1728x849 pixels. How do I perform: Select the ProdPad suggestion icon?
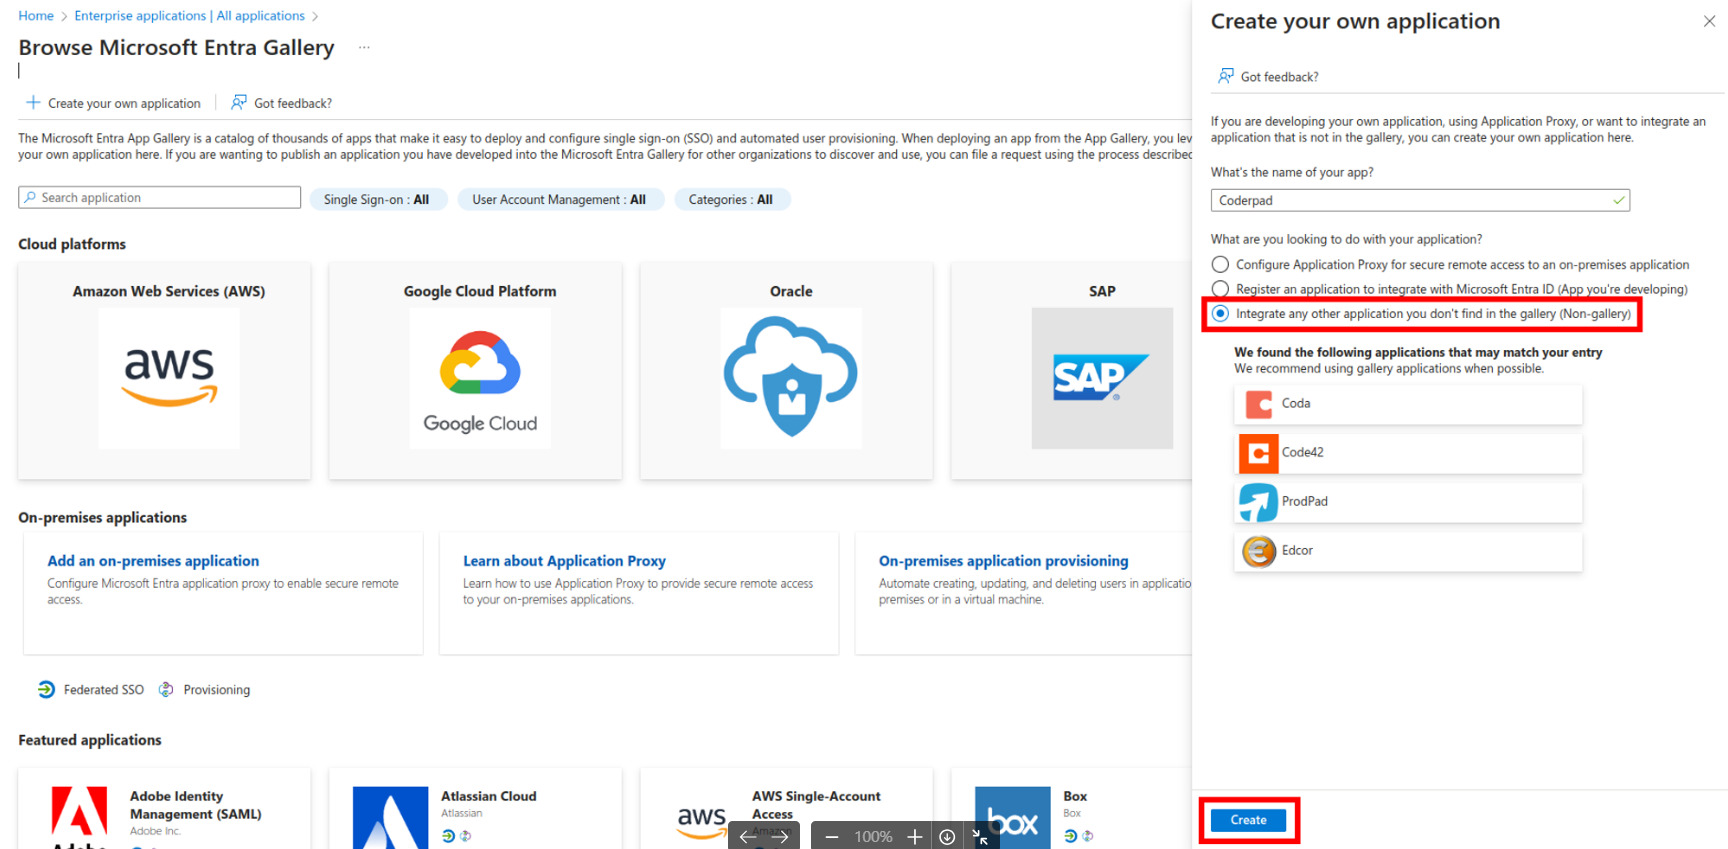1258,502
